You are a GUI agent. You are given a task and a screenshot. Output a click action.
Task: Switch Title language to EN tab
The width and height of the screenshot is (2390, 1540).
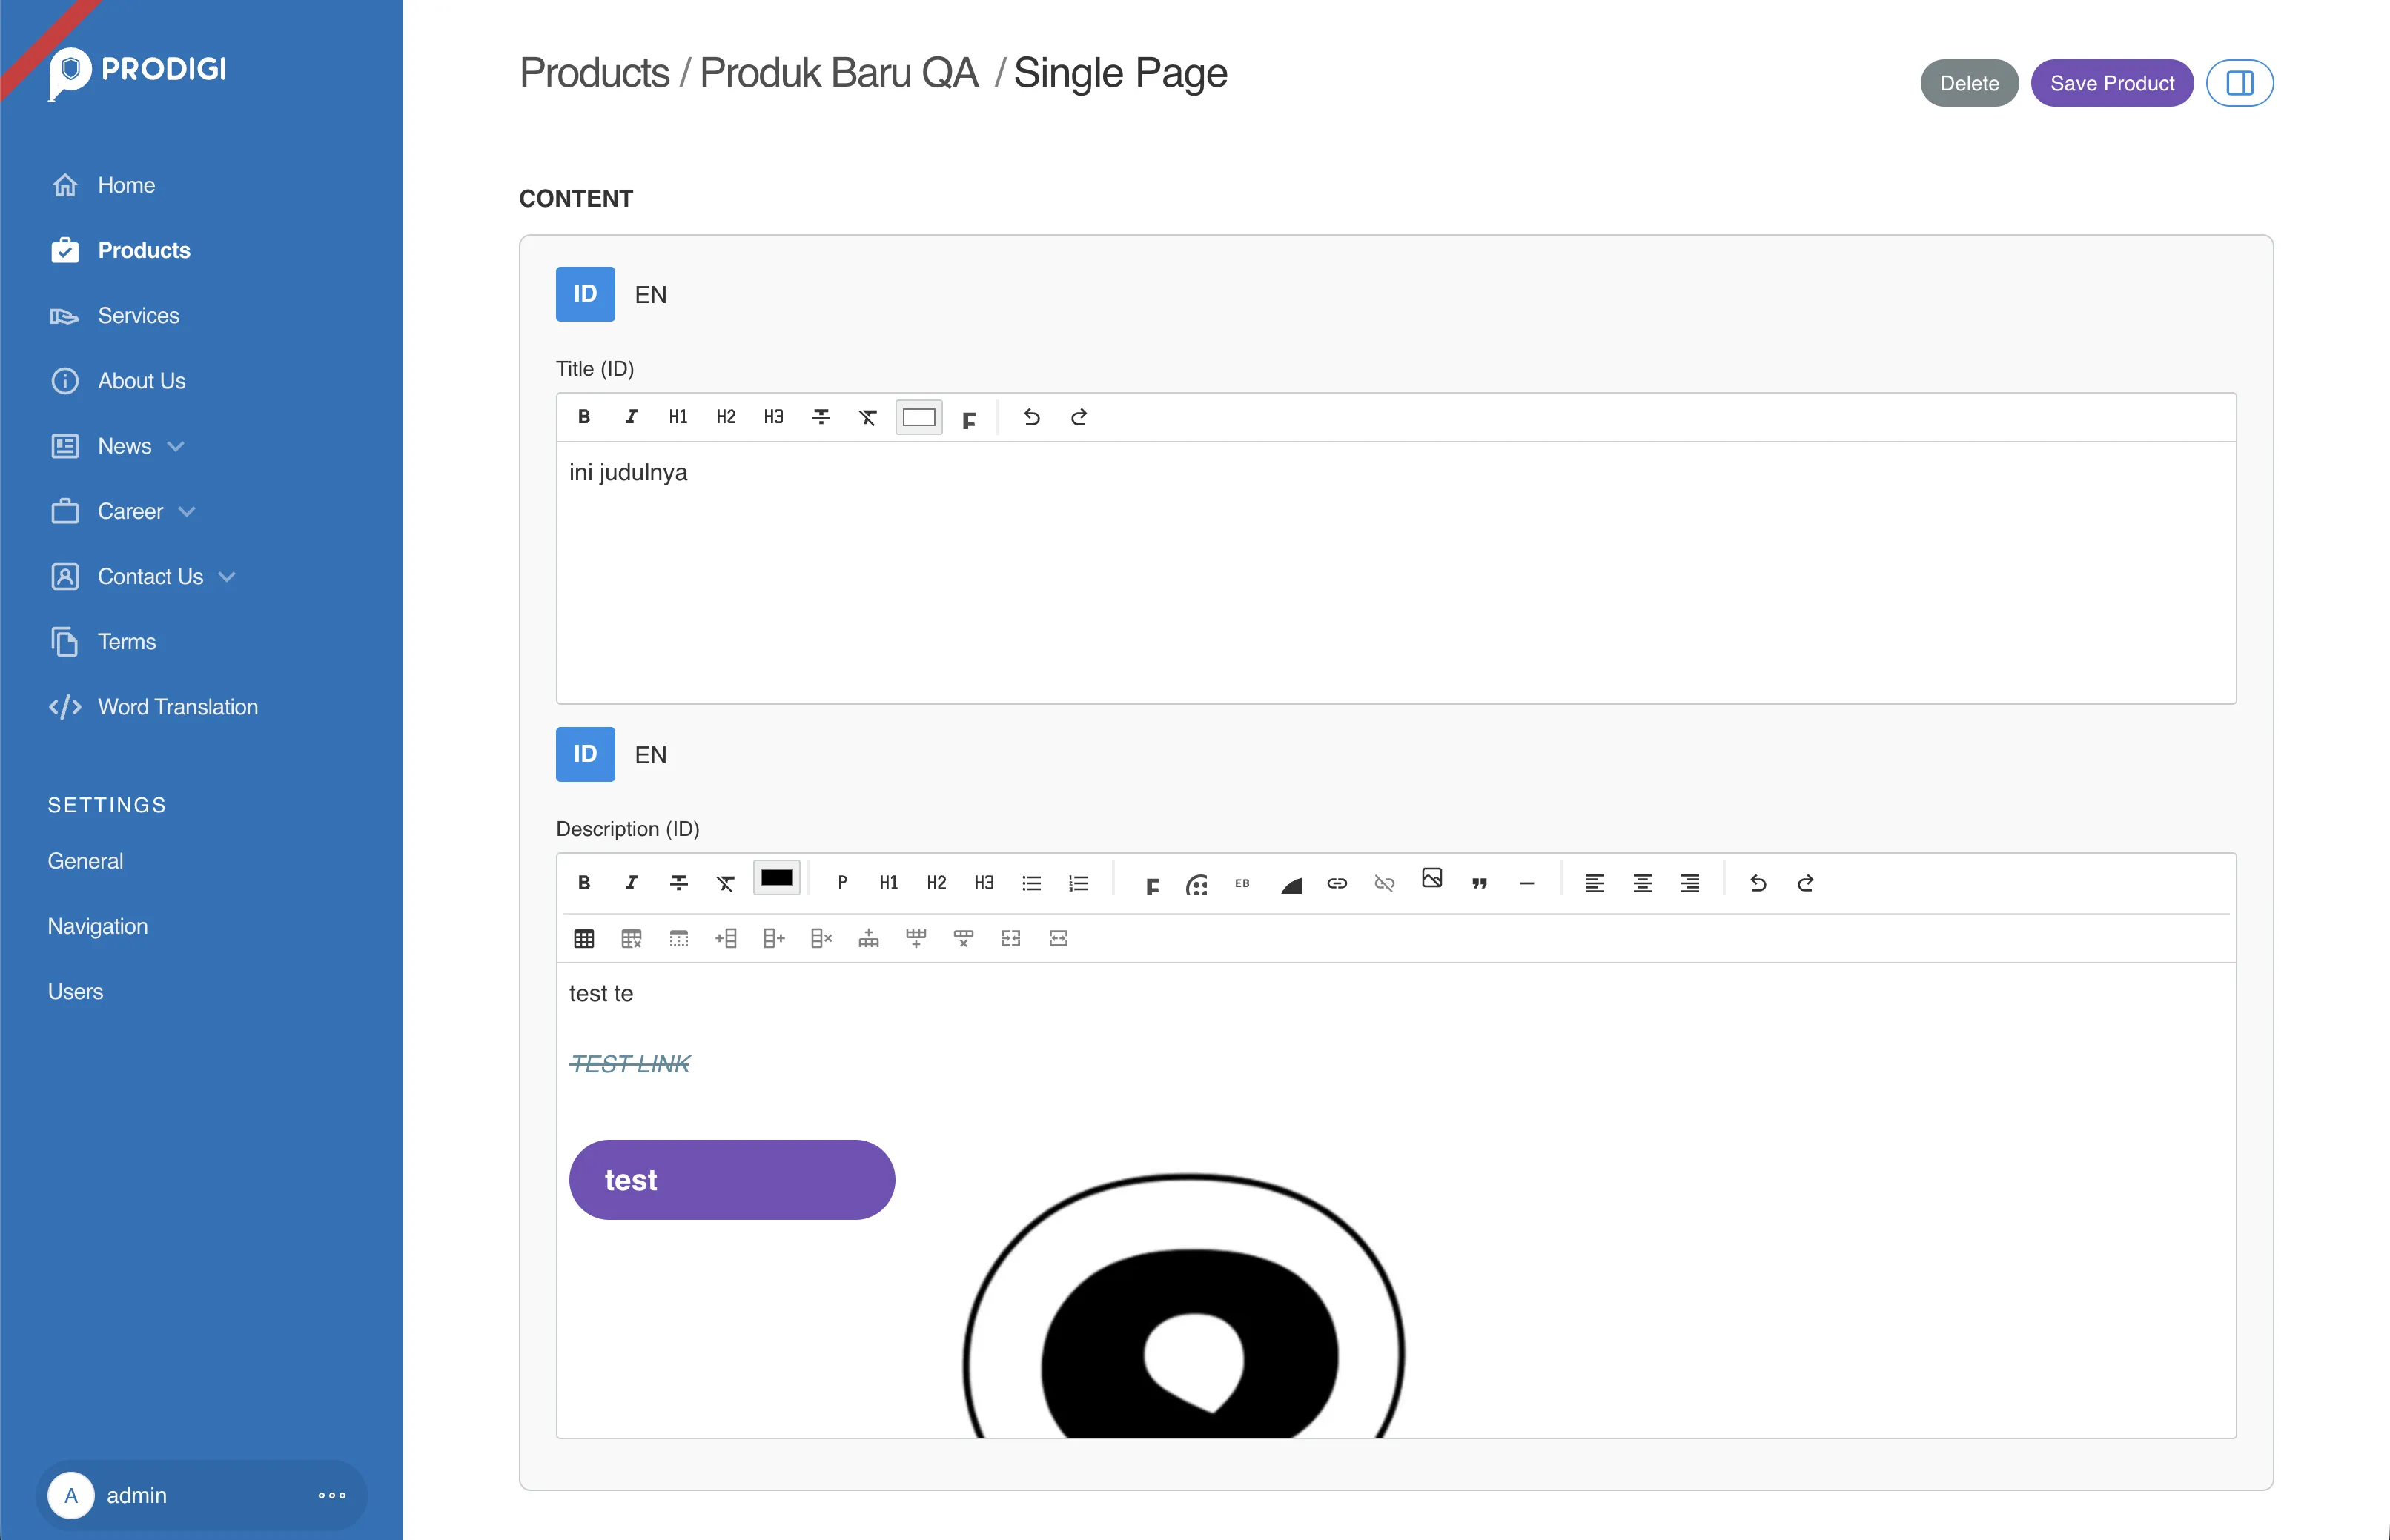point(650,295)
